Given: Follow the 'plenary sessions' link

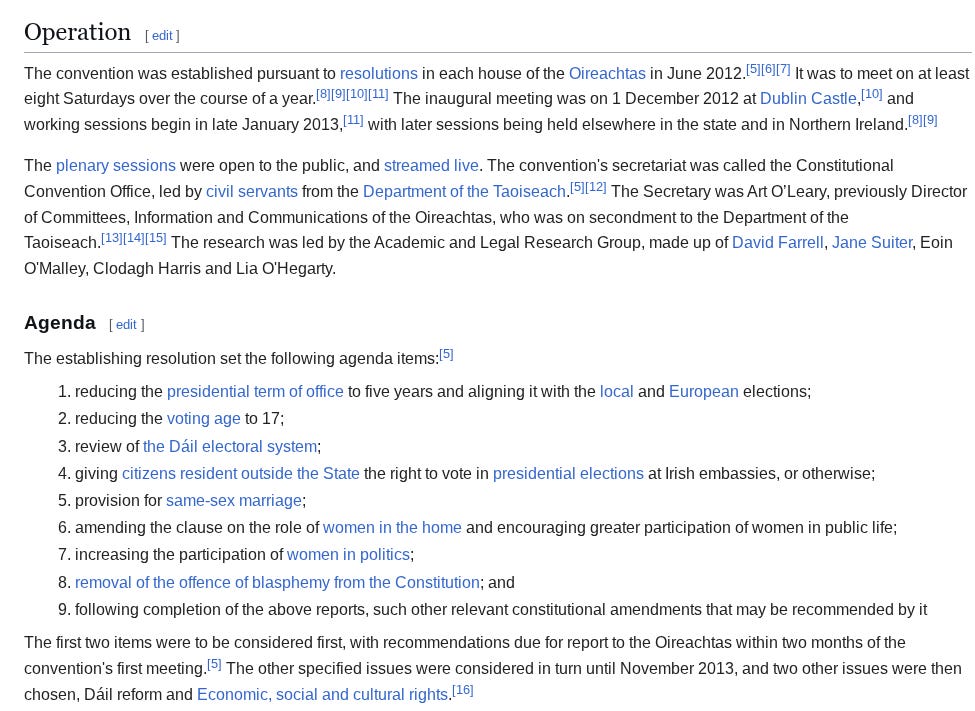Looking at the screenshot, I should (x=116, y=165).
